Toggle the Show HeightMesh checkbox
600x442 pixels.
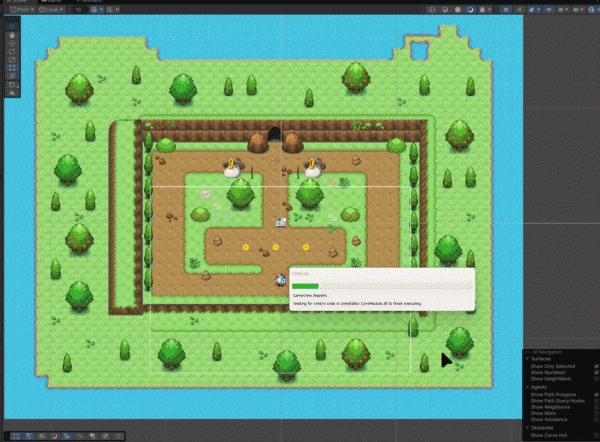coord(596,379)
